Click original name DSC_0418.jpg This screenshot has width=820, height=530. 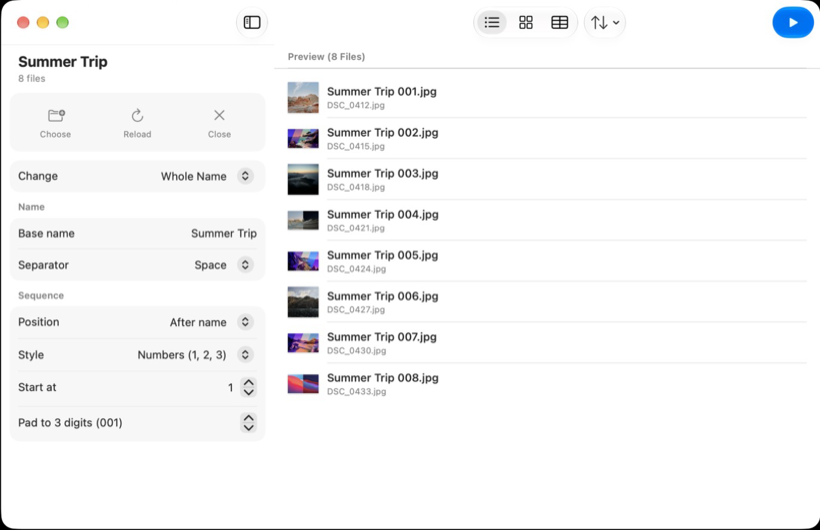pyautogui.click(x=356, y=187)
